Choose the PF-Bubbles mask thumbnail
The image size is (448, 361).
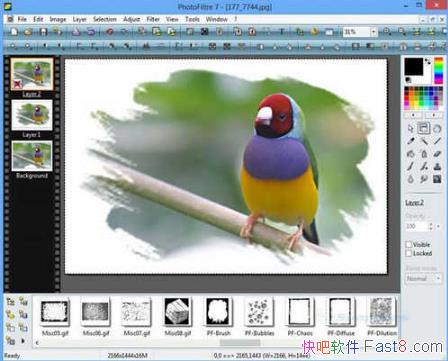(x=259, y=312)
